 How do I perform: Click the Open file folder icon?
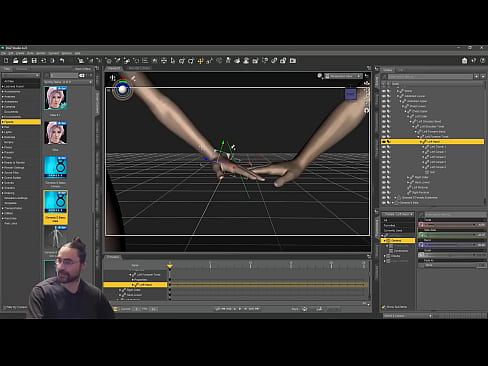15,61
